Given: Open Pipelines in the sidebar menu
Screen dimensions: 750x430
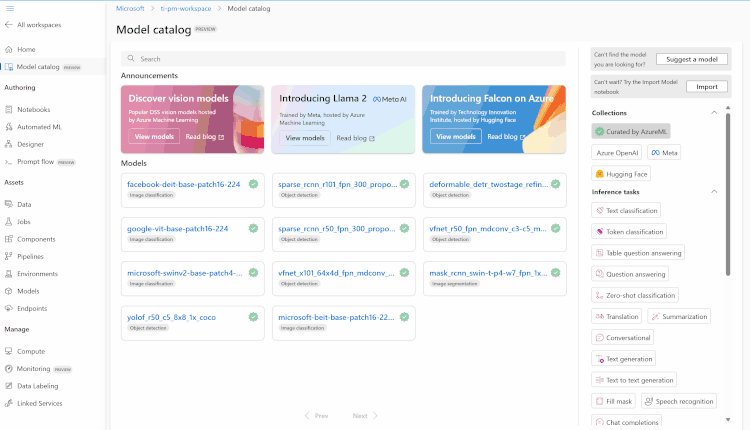Looking at the screenshot, I should point(30,256).
